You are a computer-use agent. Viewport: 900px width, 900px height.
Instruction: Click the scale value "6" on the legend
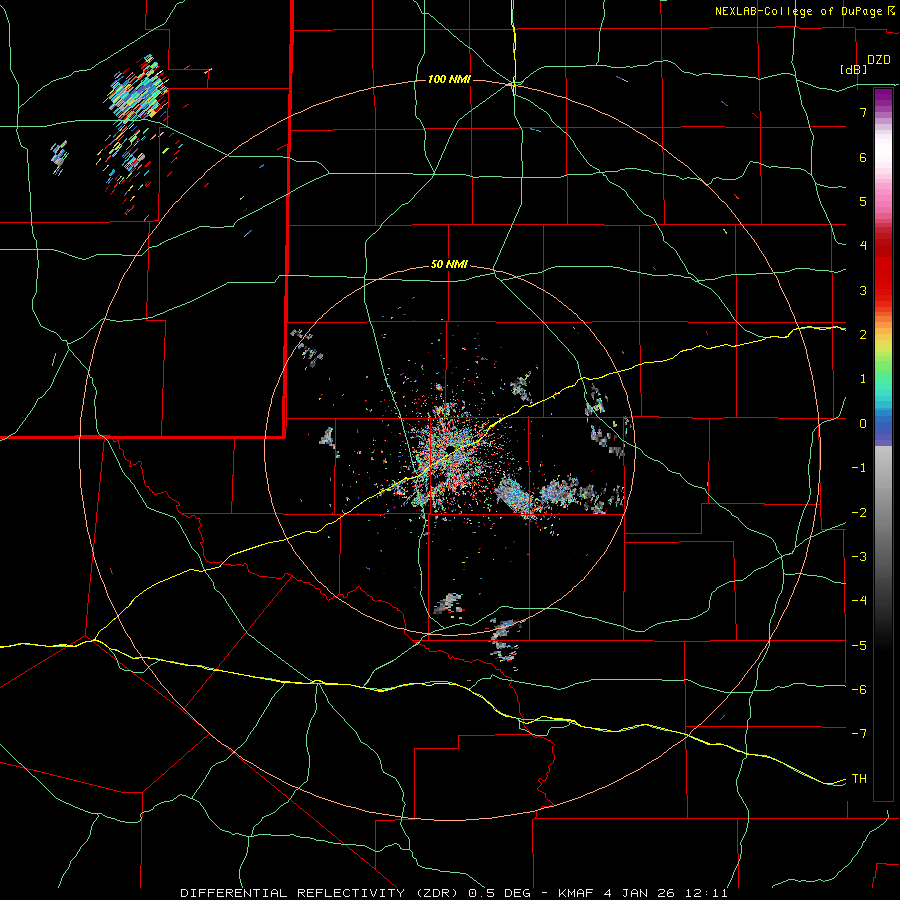[863, 157]
